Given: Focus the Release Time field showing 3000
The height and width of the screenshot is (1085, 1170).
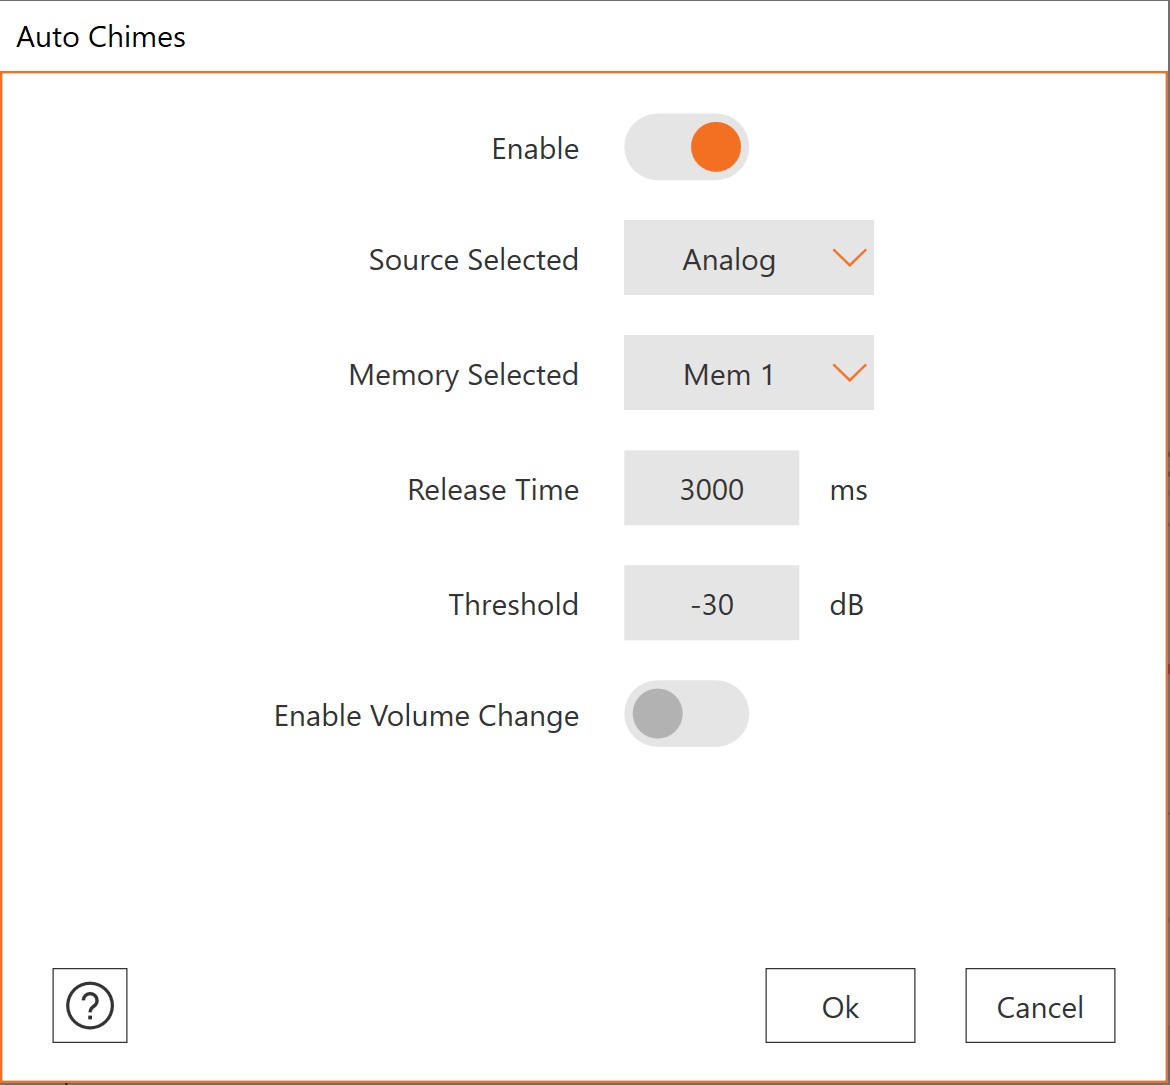Looking at the screenshot, I should tap(711, 488).
